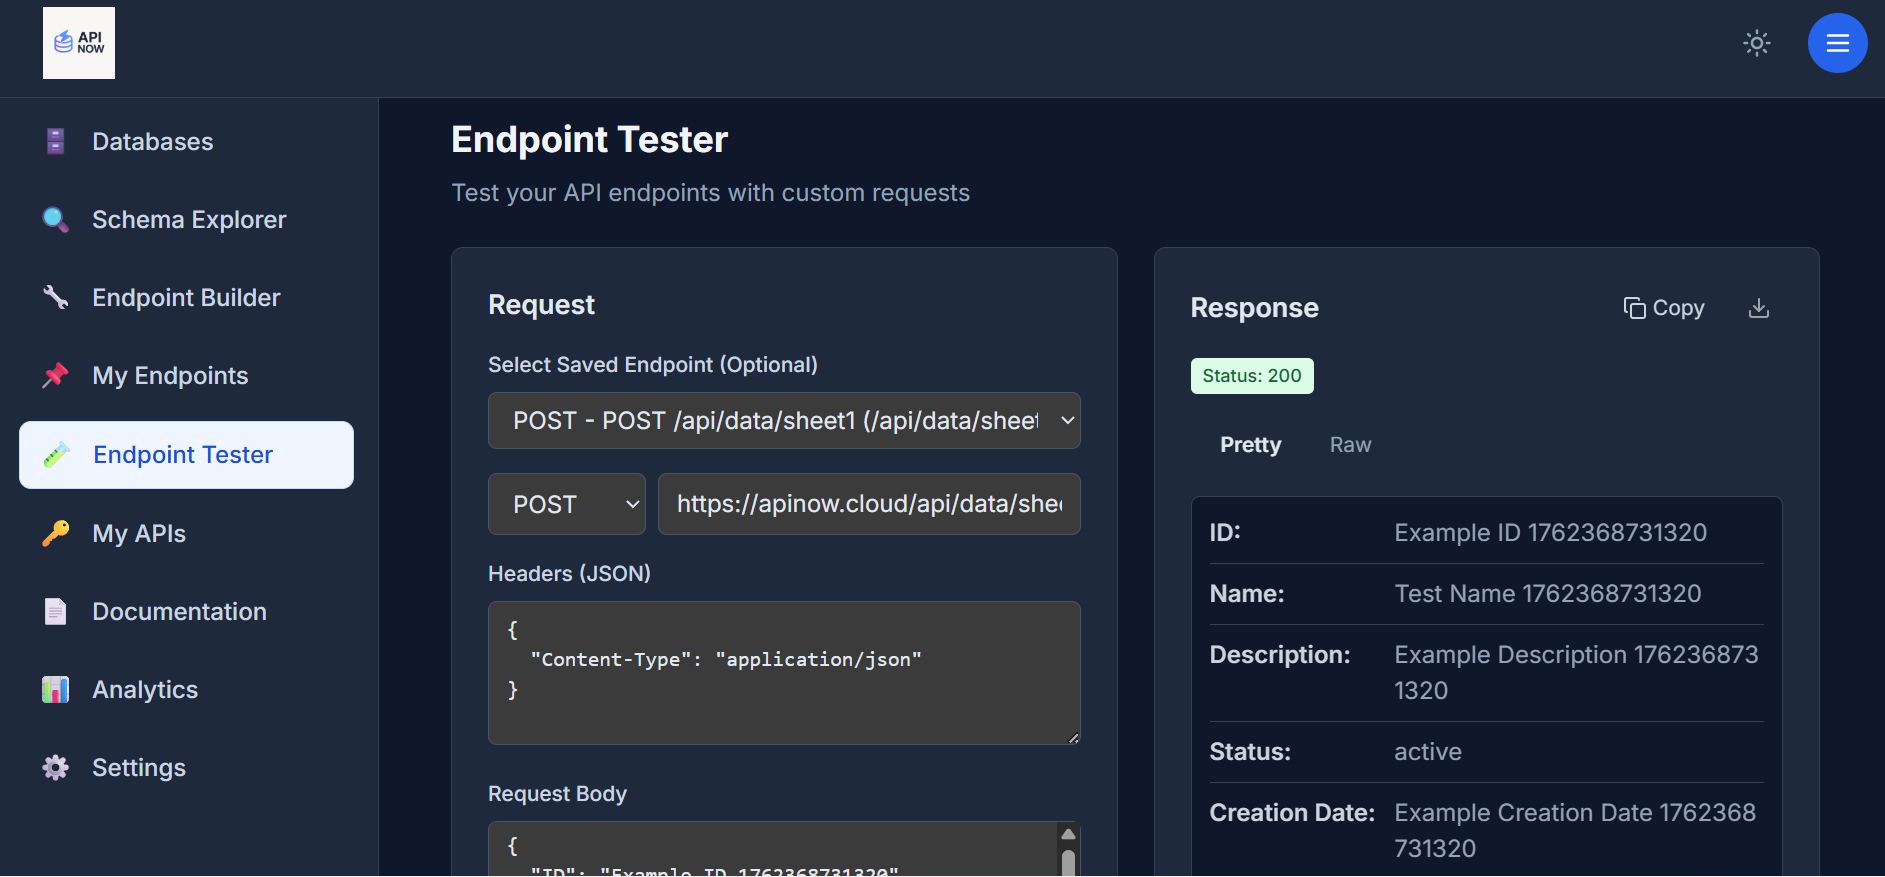
Task: Click the Documentation page icon
Action: tap(56, 611)
